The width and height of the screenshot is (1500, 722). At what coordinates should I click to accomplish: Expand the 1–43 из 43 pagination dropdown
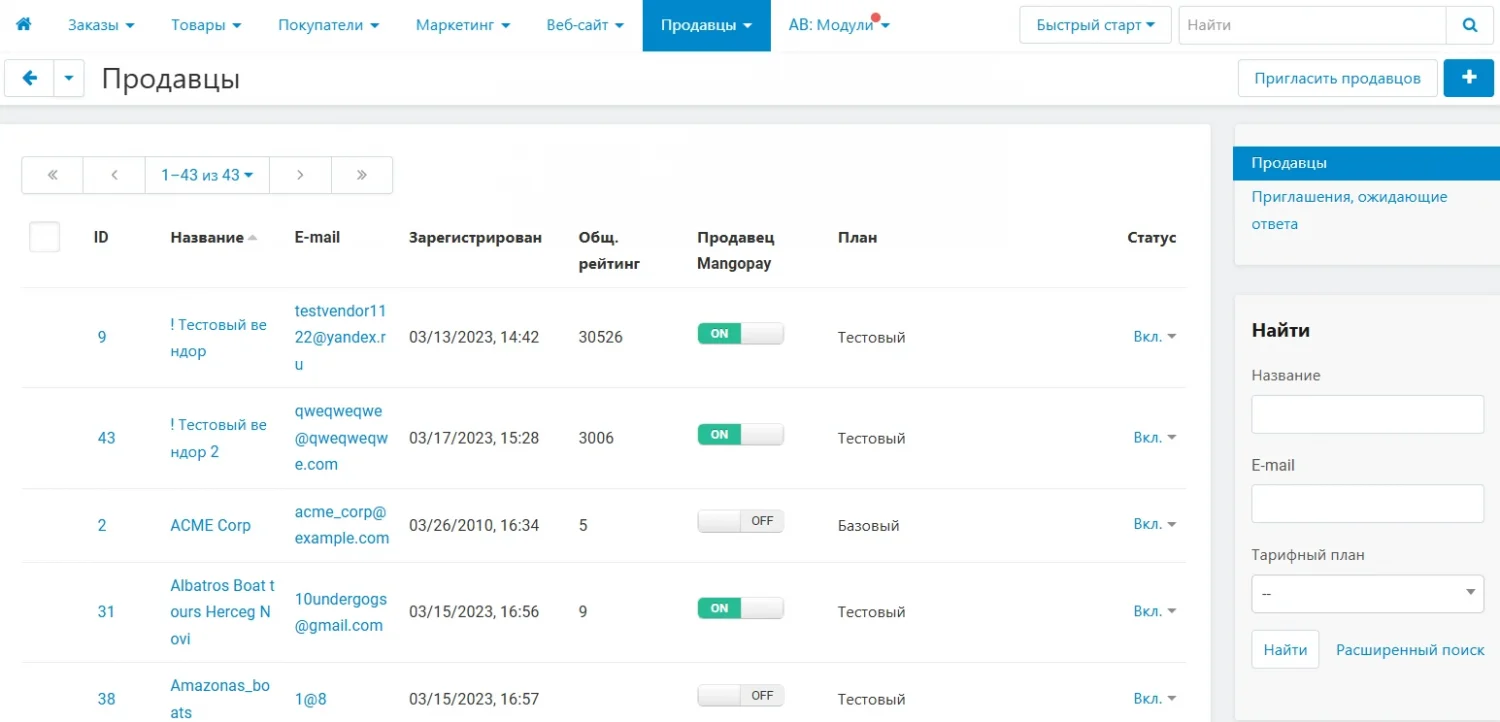pyautogui.click(x=207, y=175)
